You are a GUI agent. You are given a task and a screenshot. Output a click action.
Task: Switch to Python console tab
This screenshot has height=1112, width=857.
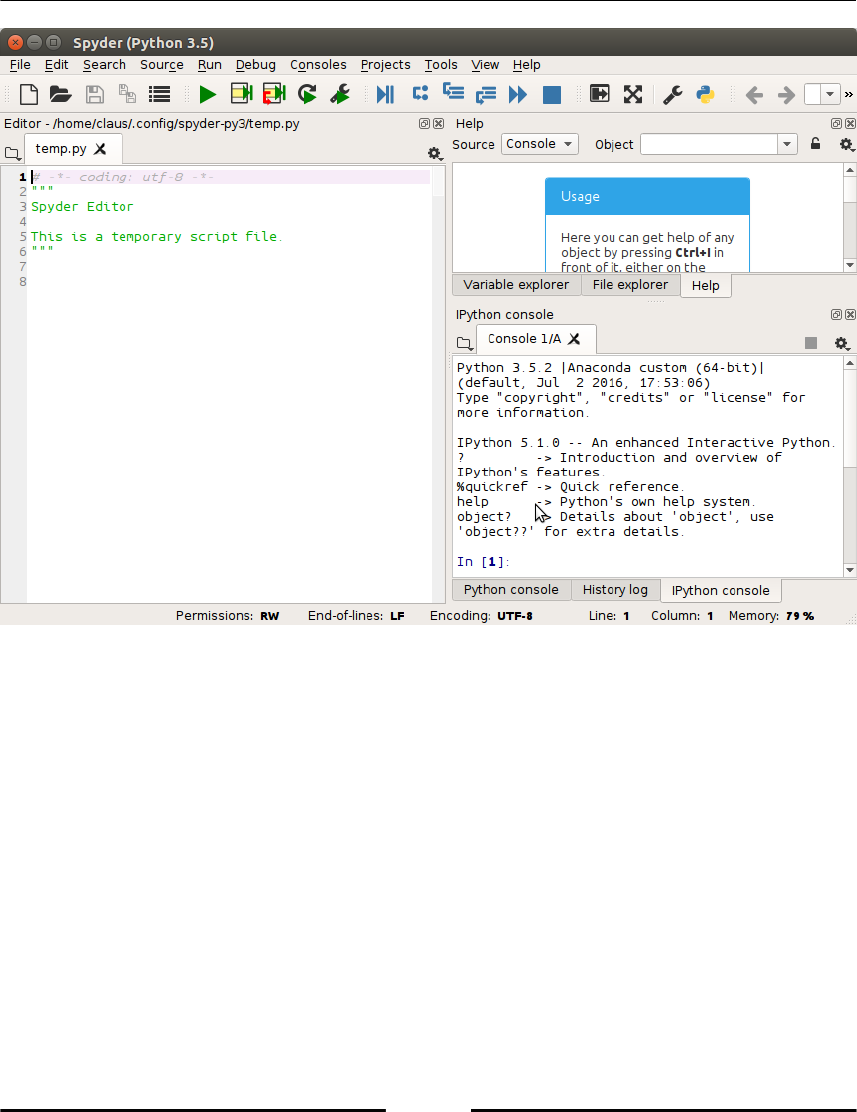pos(512,590)
